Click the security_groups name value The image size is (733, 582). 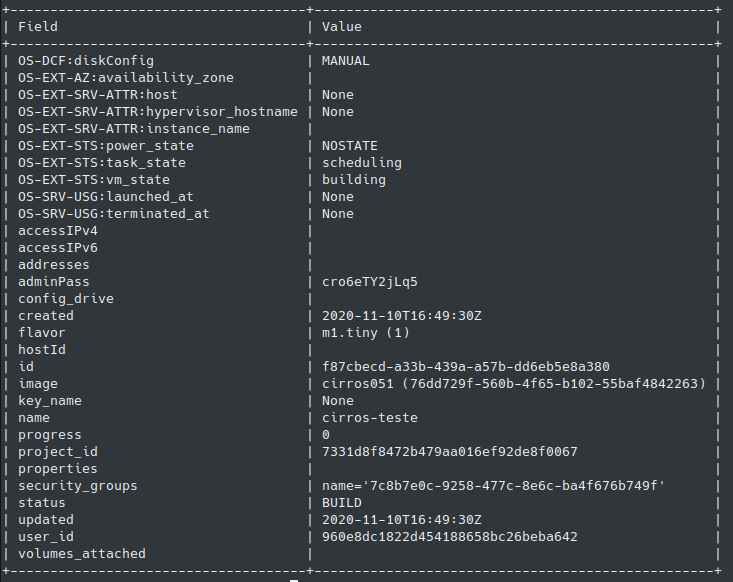coord(494,486)
